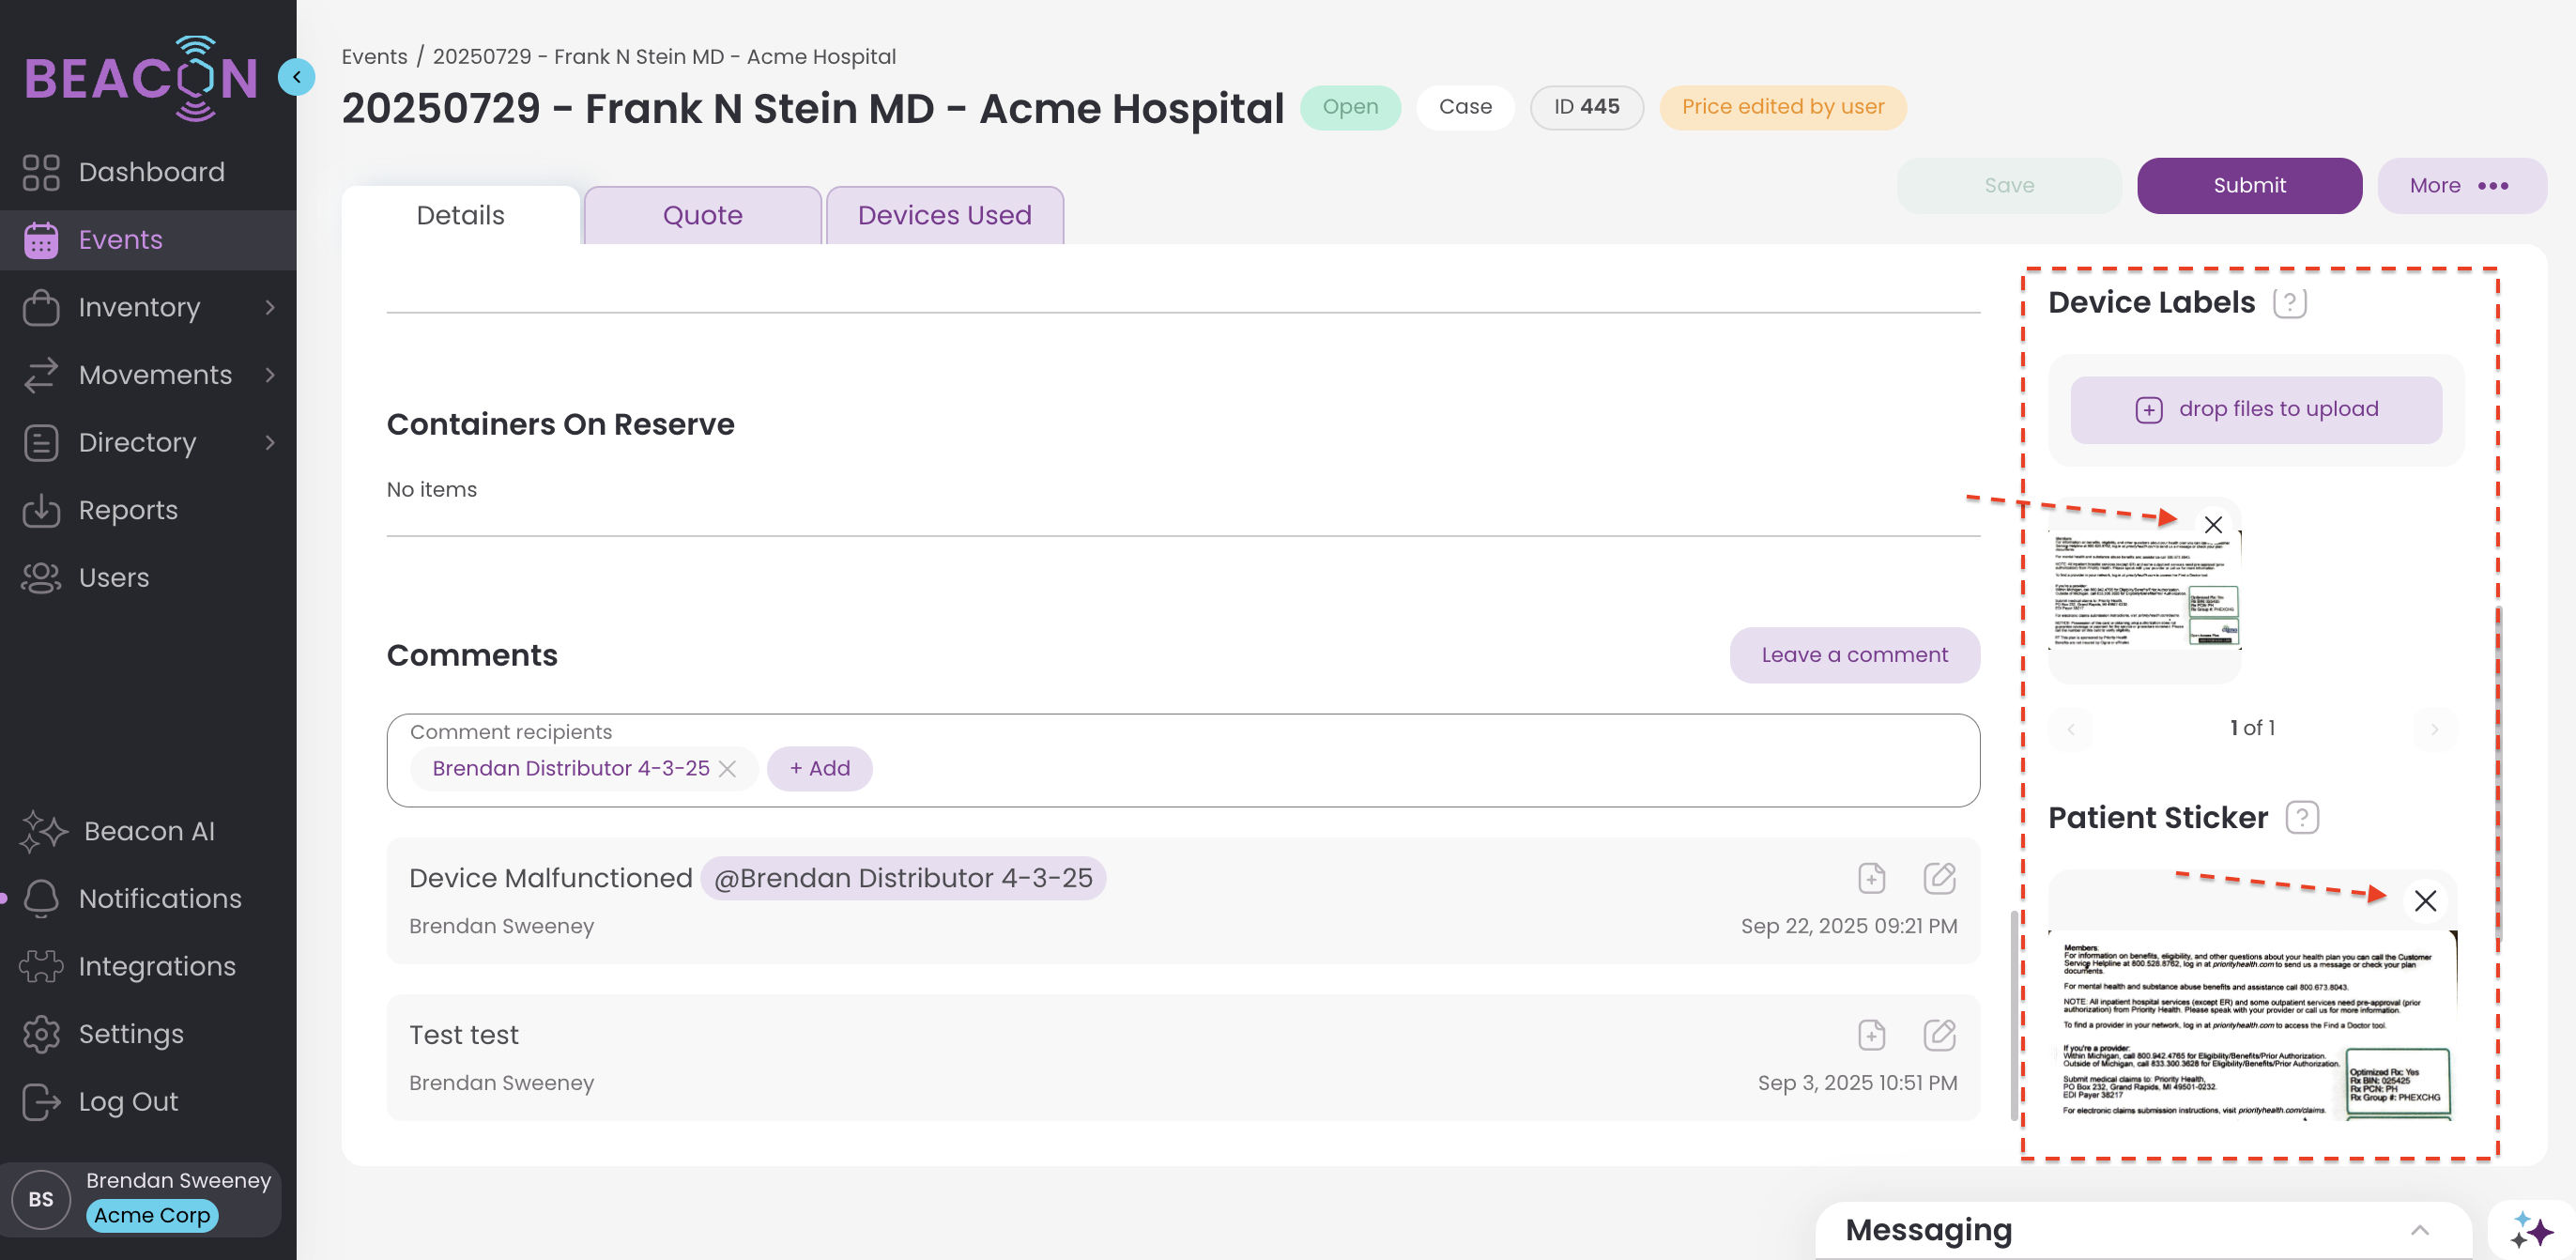Open floating AI assistant sparkle button
Screen dimensions: 2576x1260
(2530, 1230)
